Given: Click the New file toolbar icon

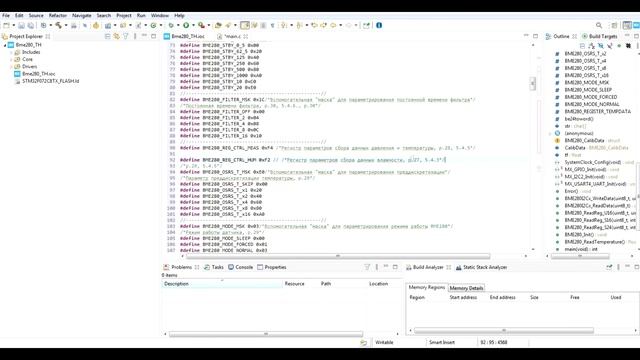Looking at the screenshot, I should (x=6, y=25).
